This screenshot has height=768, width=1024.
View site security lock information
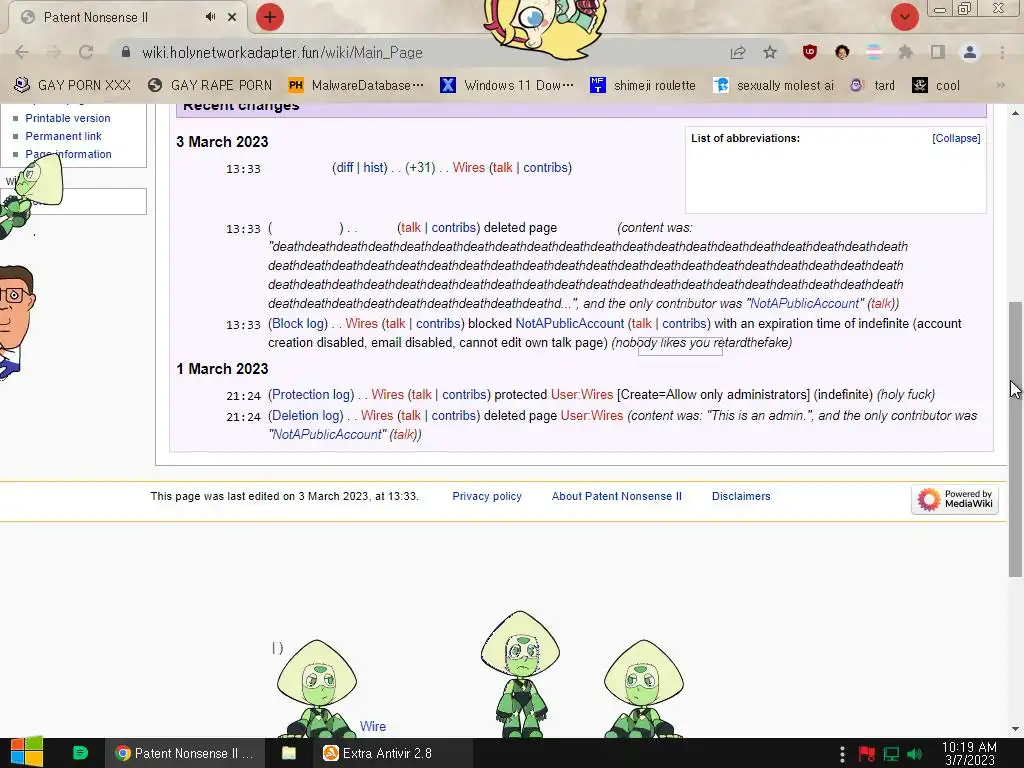(126, 52)
